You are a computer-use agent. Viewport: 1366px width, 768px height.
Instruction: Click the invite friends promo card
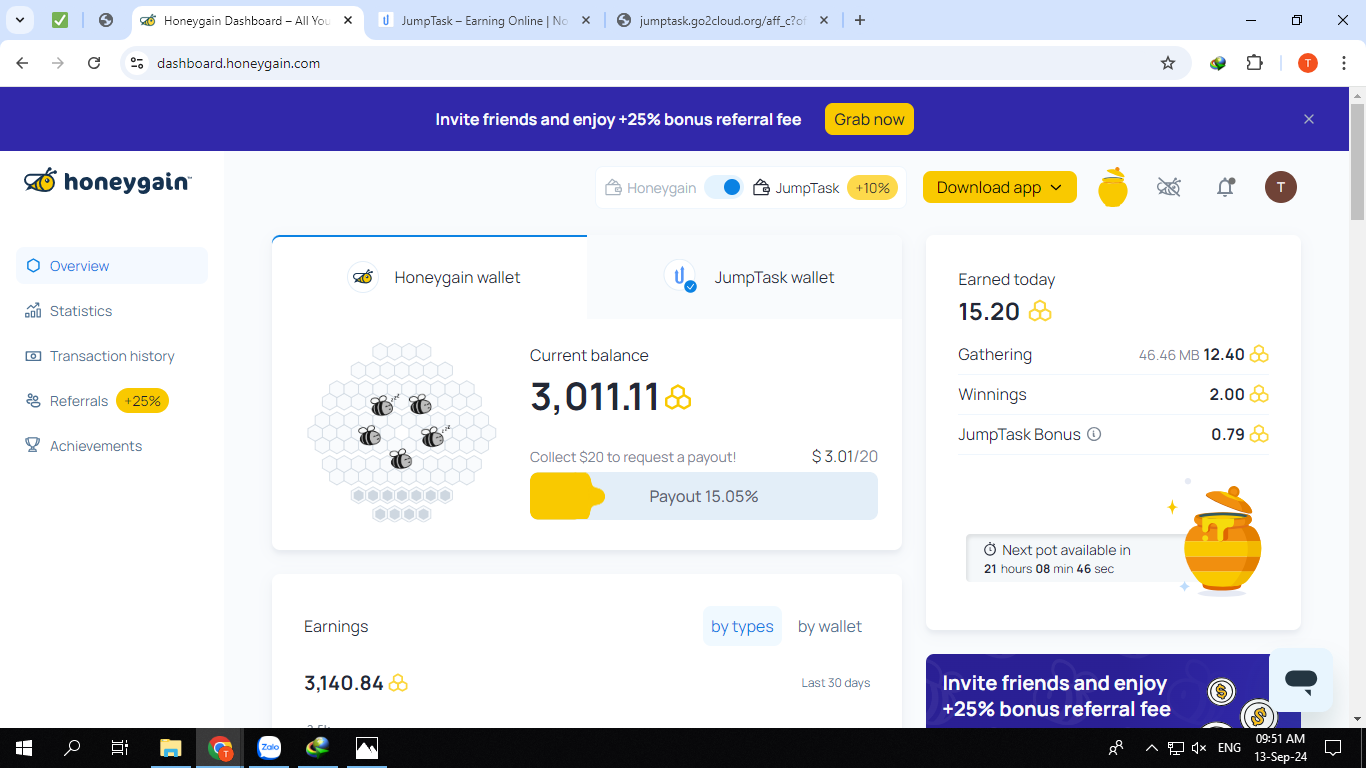[x=1113, y=691]
